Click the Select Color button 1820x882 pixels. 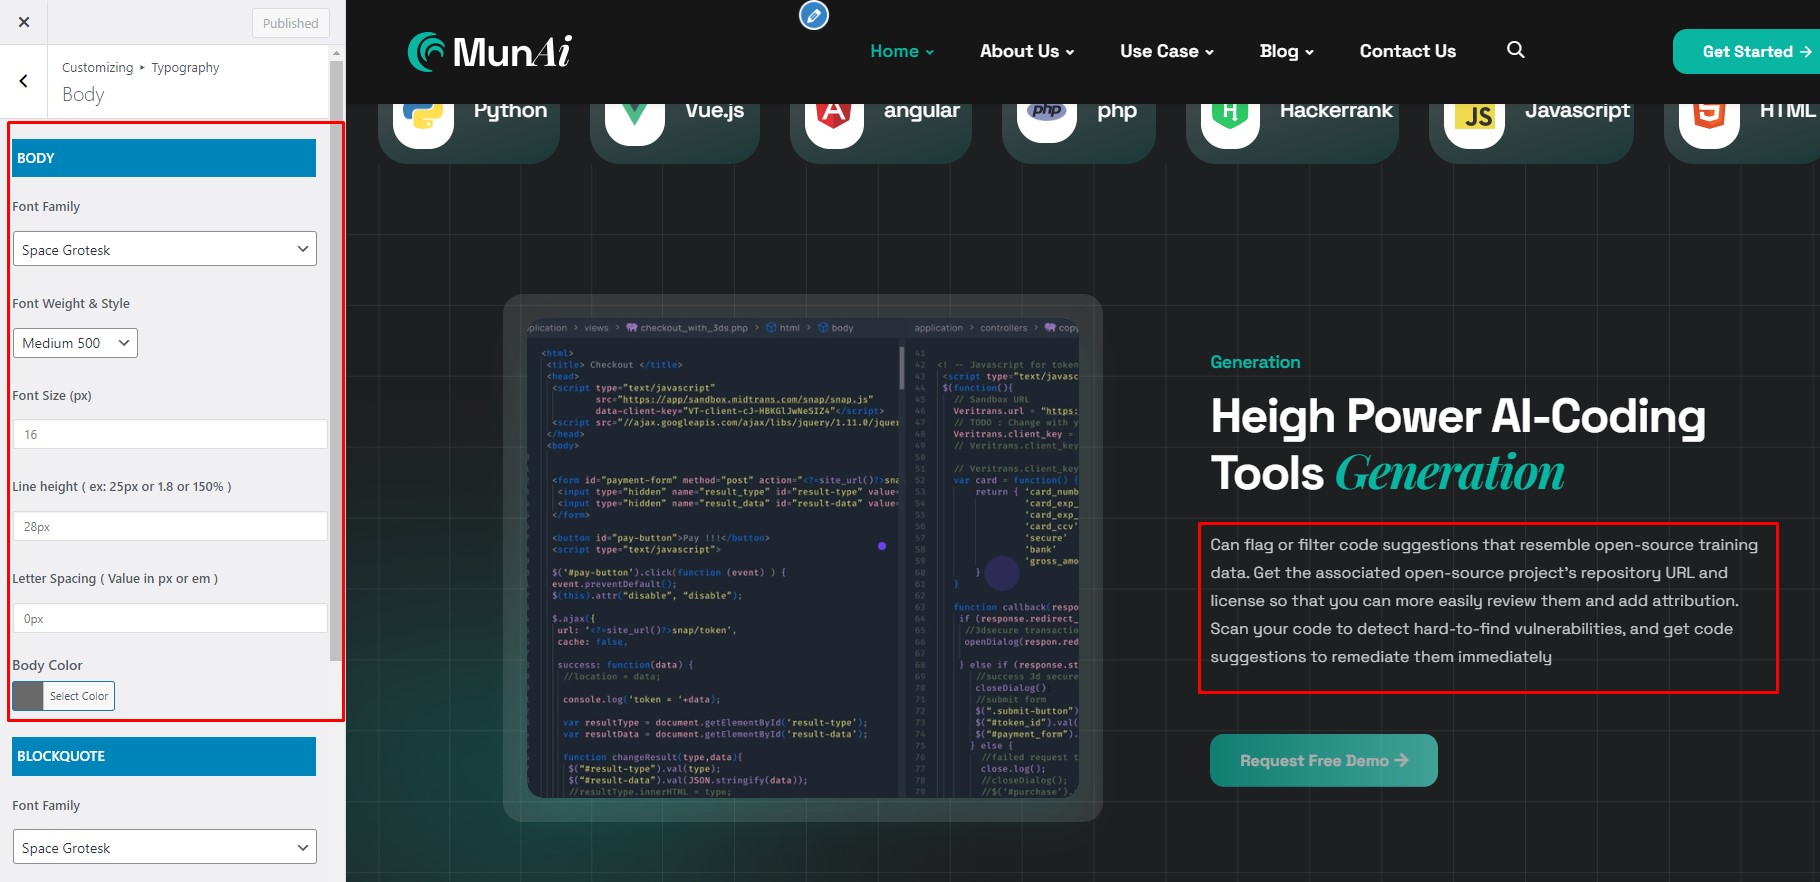[x=79, y=696]
